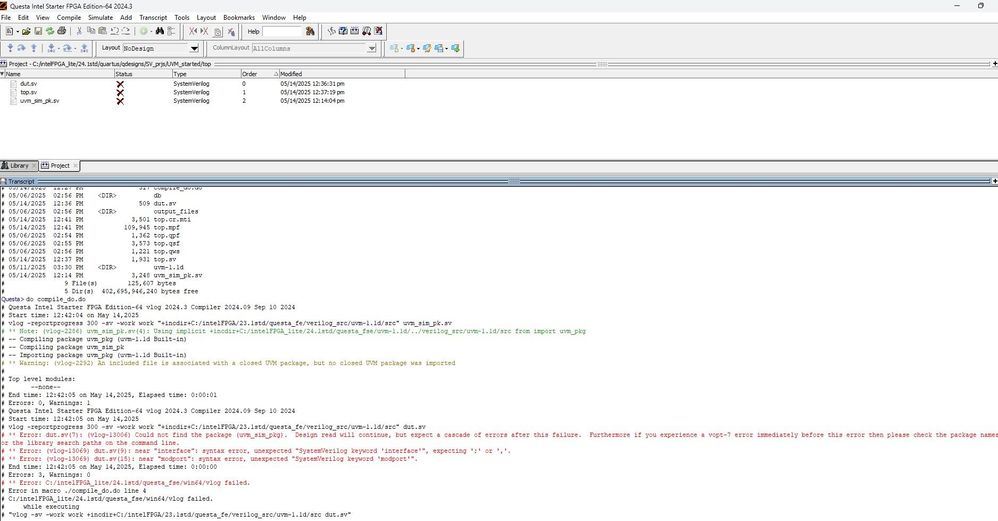Click the Print toolbar icon
Image resolution: width=998 pixels, height=521 pixels.
(x=62, y=31)
